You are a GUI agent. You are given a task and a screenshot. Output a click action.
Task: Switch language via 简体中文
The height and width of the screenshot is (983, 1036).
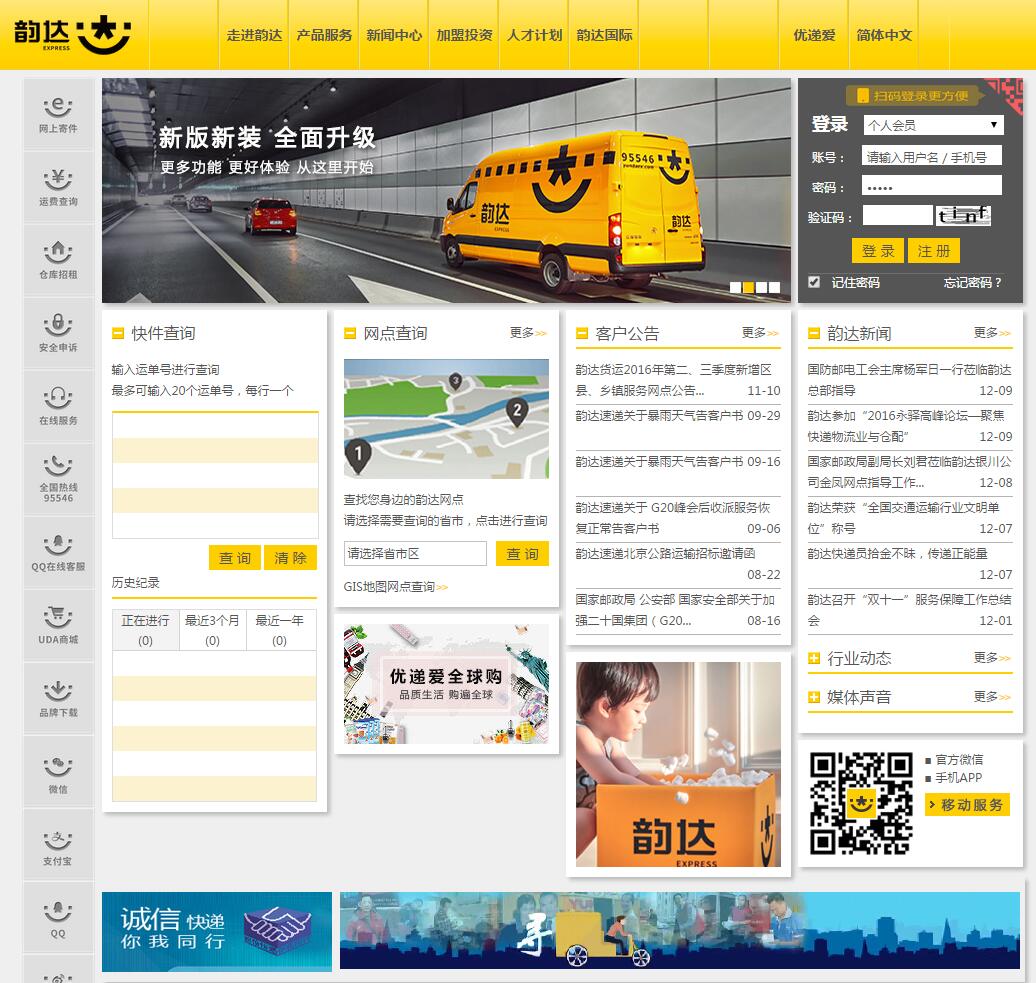pos(884,35)
